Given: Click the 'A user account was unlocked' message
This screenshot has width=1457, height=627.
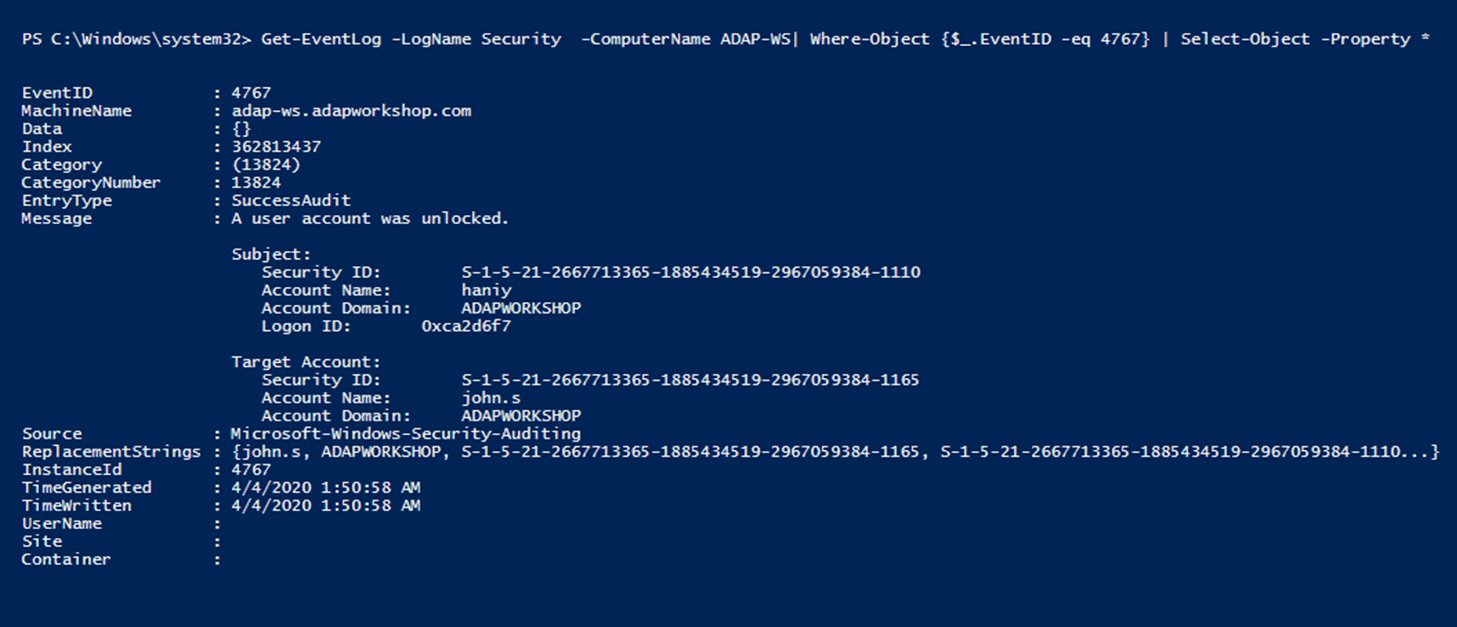Looking at the screenshot, I should [x=370, y=219].
